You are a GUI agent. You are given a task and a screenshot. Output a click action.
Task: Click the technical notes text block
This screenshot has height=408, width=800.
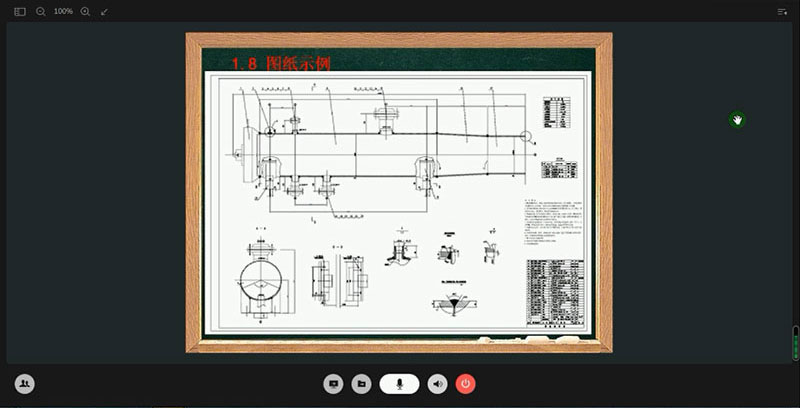(551, 222)
